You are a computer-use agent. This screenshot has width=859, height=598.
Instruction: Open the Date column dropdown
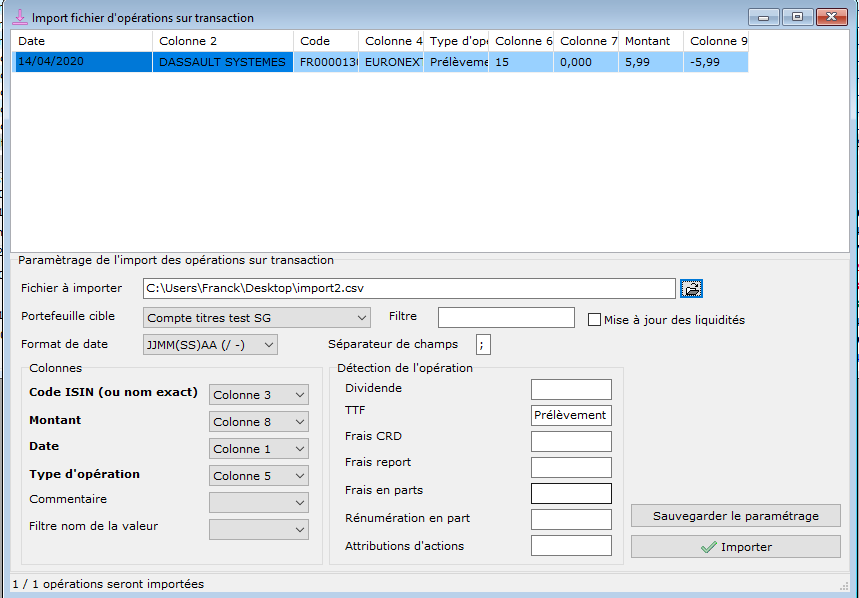tap(259, 448)
